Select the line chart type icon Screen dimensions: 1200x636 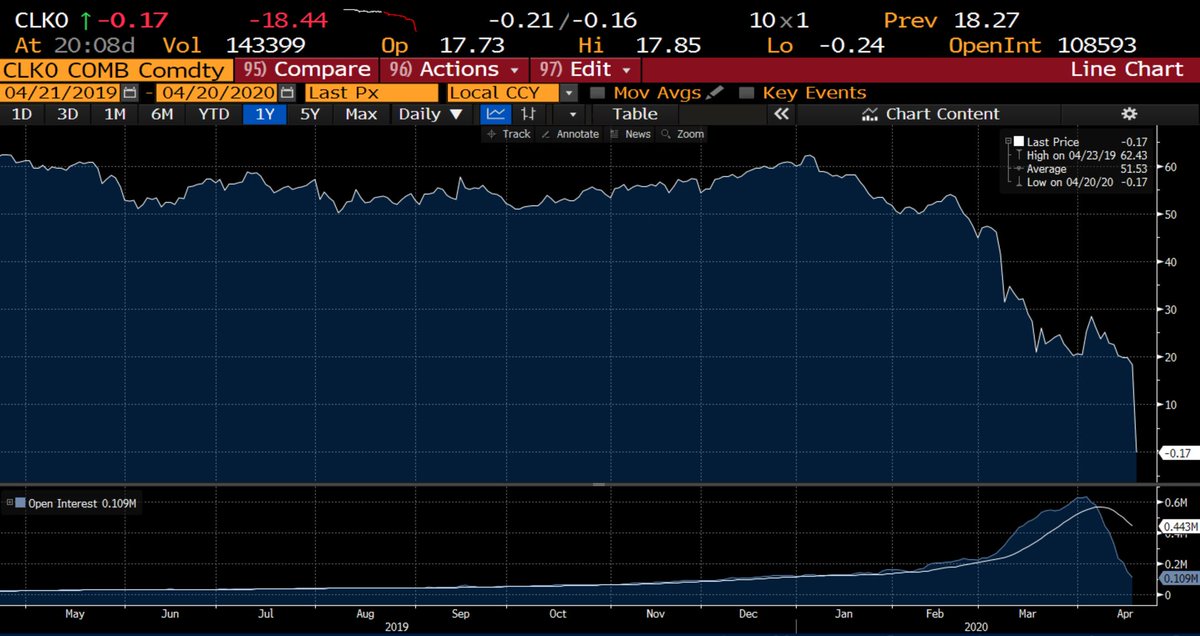click(495, 113)
